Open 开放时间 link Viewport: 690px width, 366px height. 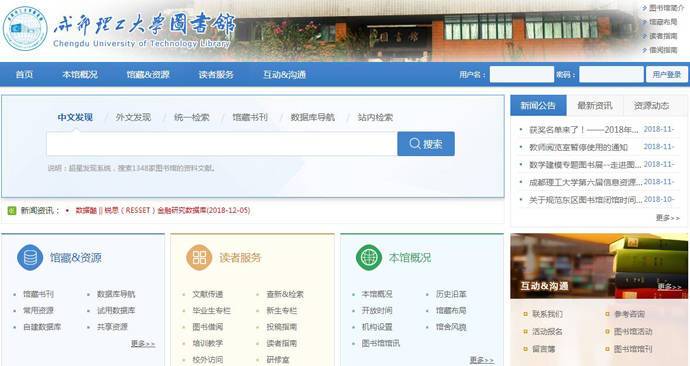click(377, 311)
